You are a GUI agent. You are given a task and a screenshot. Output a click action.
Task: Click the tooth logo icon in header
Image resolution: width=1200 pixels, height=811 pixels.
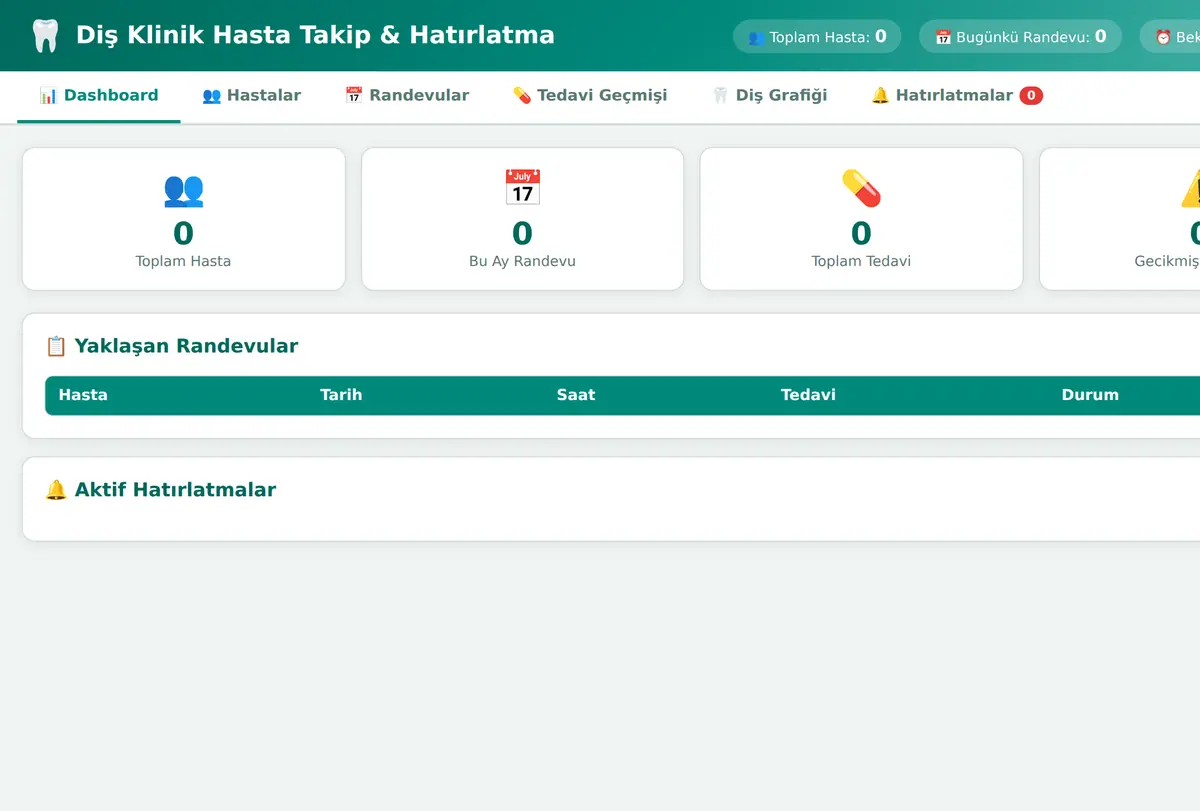45,36
